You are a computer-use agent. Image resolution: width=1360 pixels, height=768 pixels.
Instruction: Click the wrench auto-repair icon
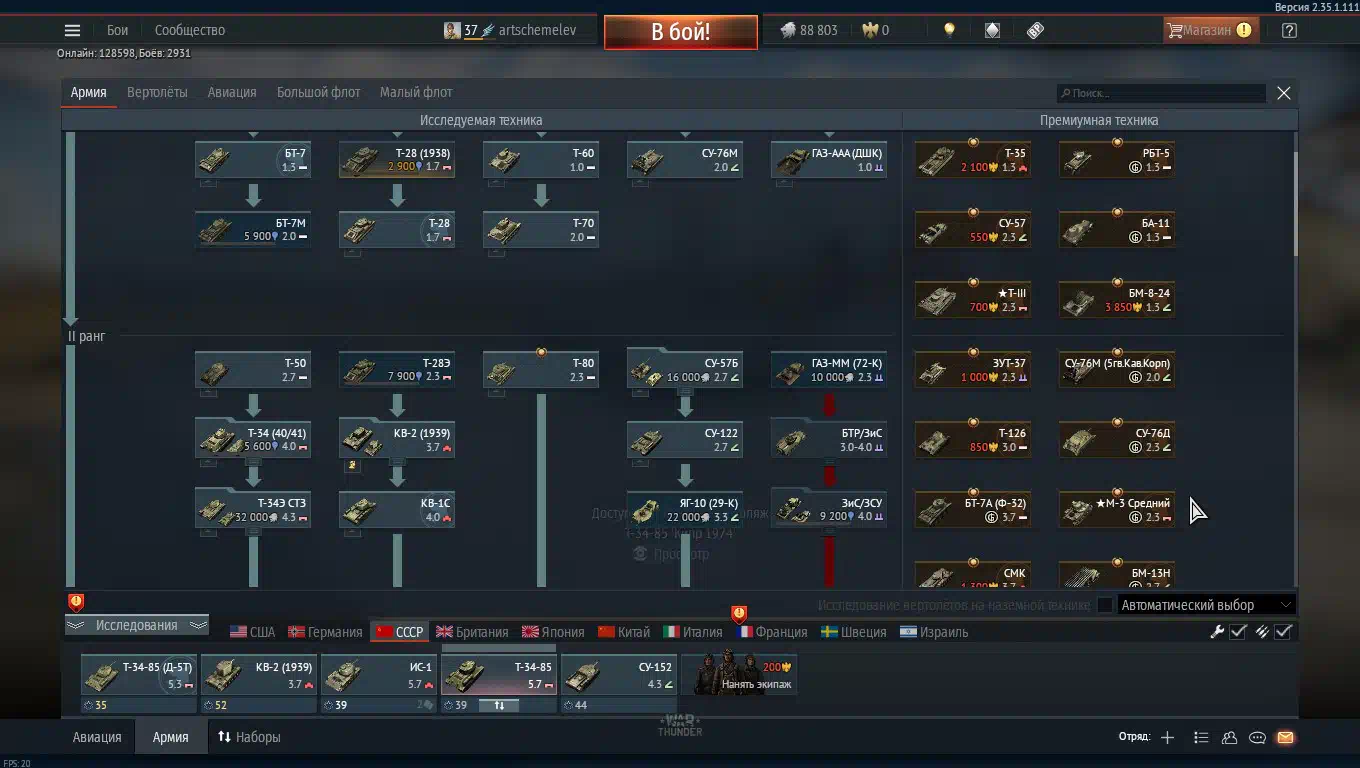click(1217, 631)
